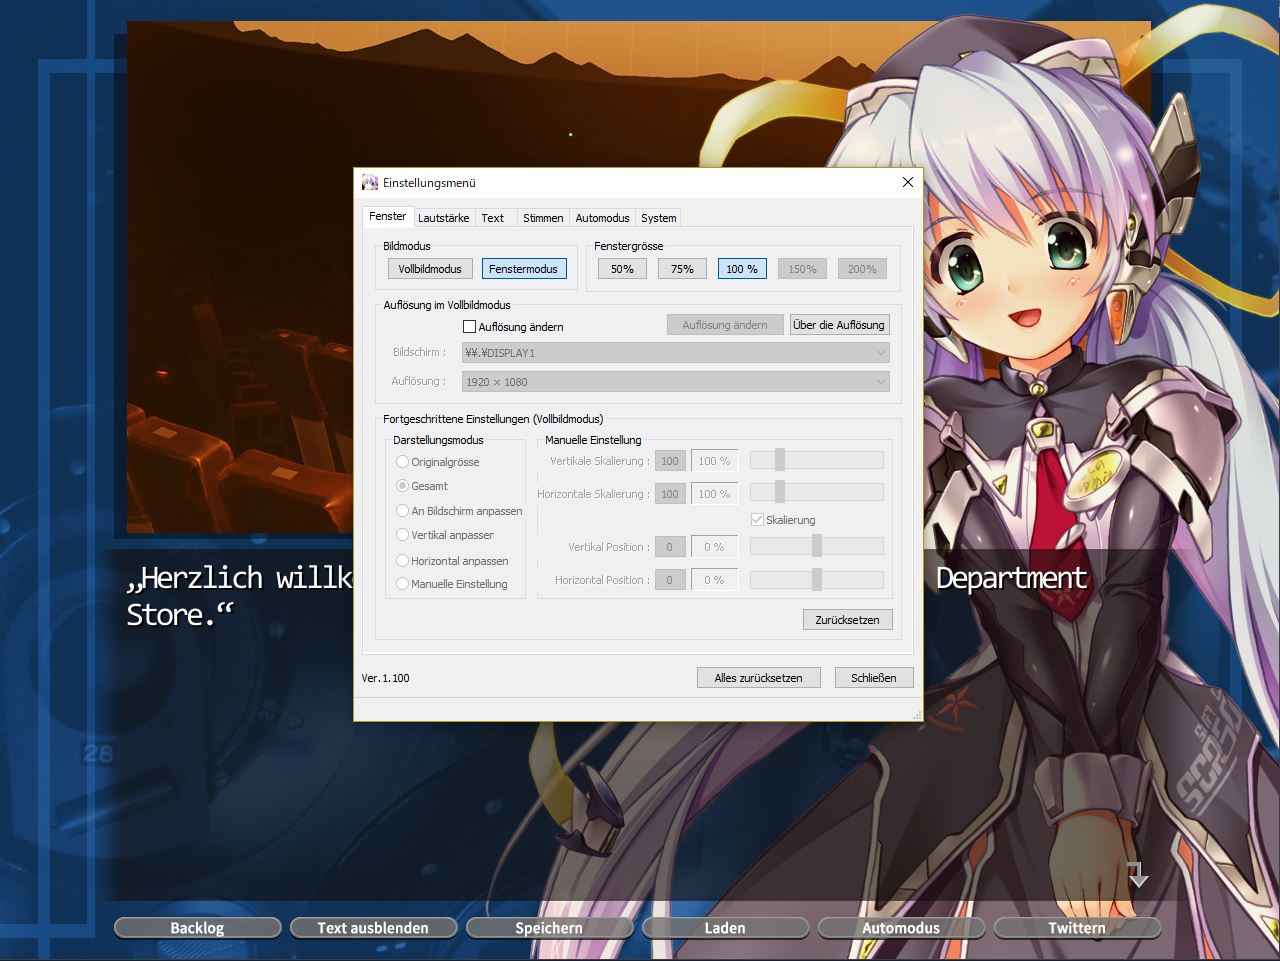Image resolution: width=1280 pixels, height=961 pixels.
Task: Expand the Auflösung 1920 × 1080 dropdown
Action: tap(675, 382)
